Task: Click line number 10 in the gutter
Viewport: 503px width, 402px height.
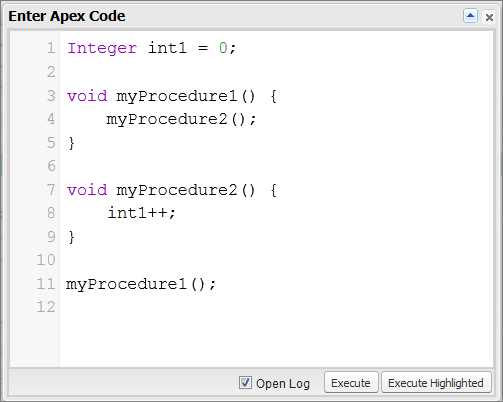Action: [46, 260]
